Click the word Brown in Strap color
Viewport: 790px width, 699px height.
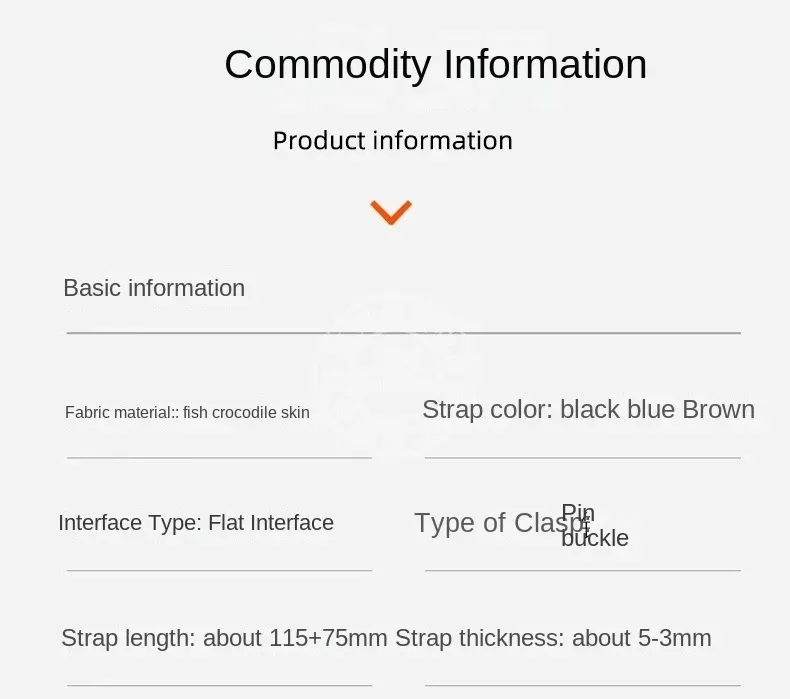[718, 409]
